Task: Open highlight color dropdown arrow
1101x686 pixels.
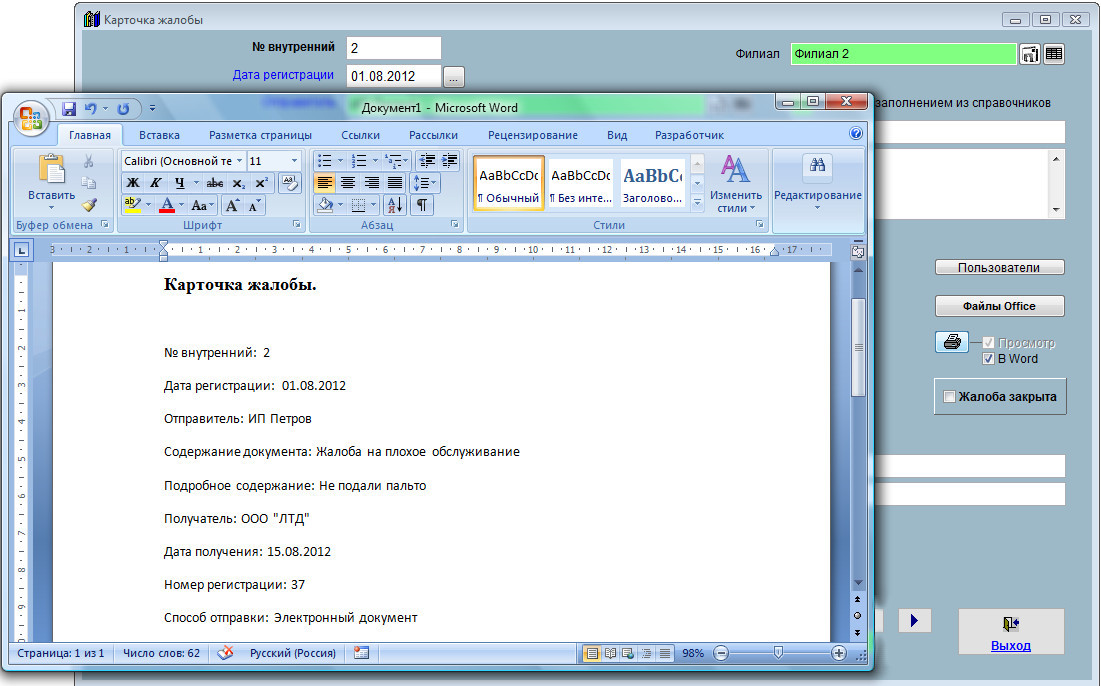Action: (x=148, y=205)
